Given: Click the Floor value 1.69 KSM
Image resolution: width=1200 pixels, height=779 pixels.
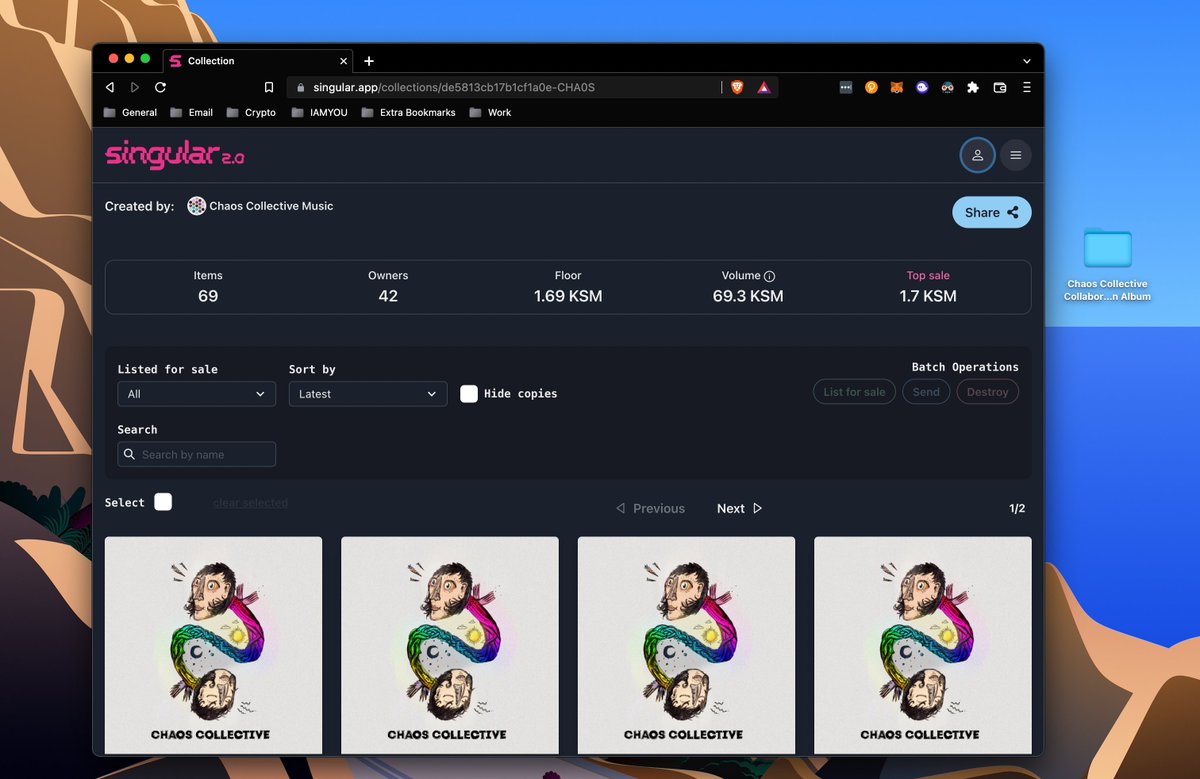Looking at the screenshot, I should (568, 296).
